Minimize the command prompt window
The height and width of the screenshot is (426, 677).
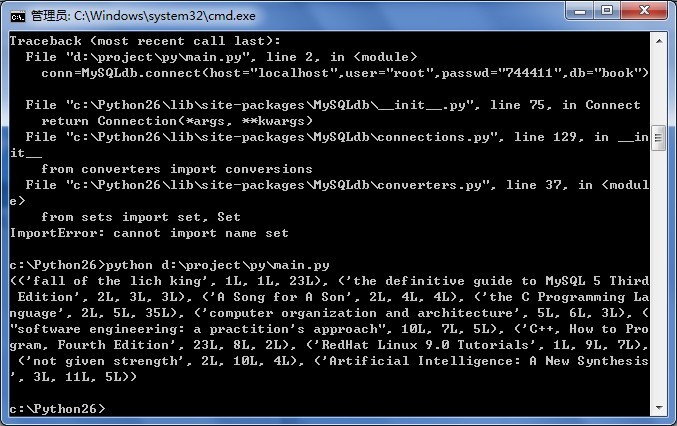coord(580,12)
